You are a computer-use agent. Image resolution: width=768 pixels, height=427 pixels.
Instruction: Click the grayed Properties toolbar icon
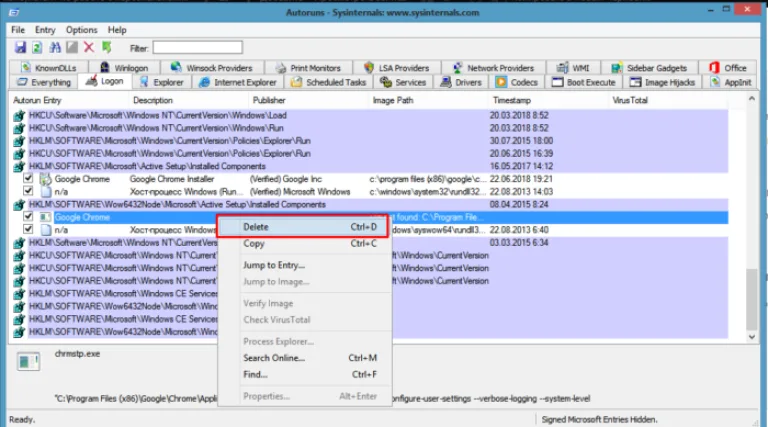pos(72,47)
